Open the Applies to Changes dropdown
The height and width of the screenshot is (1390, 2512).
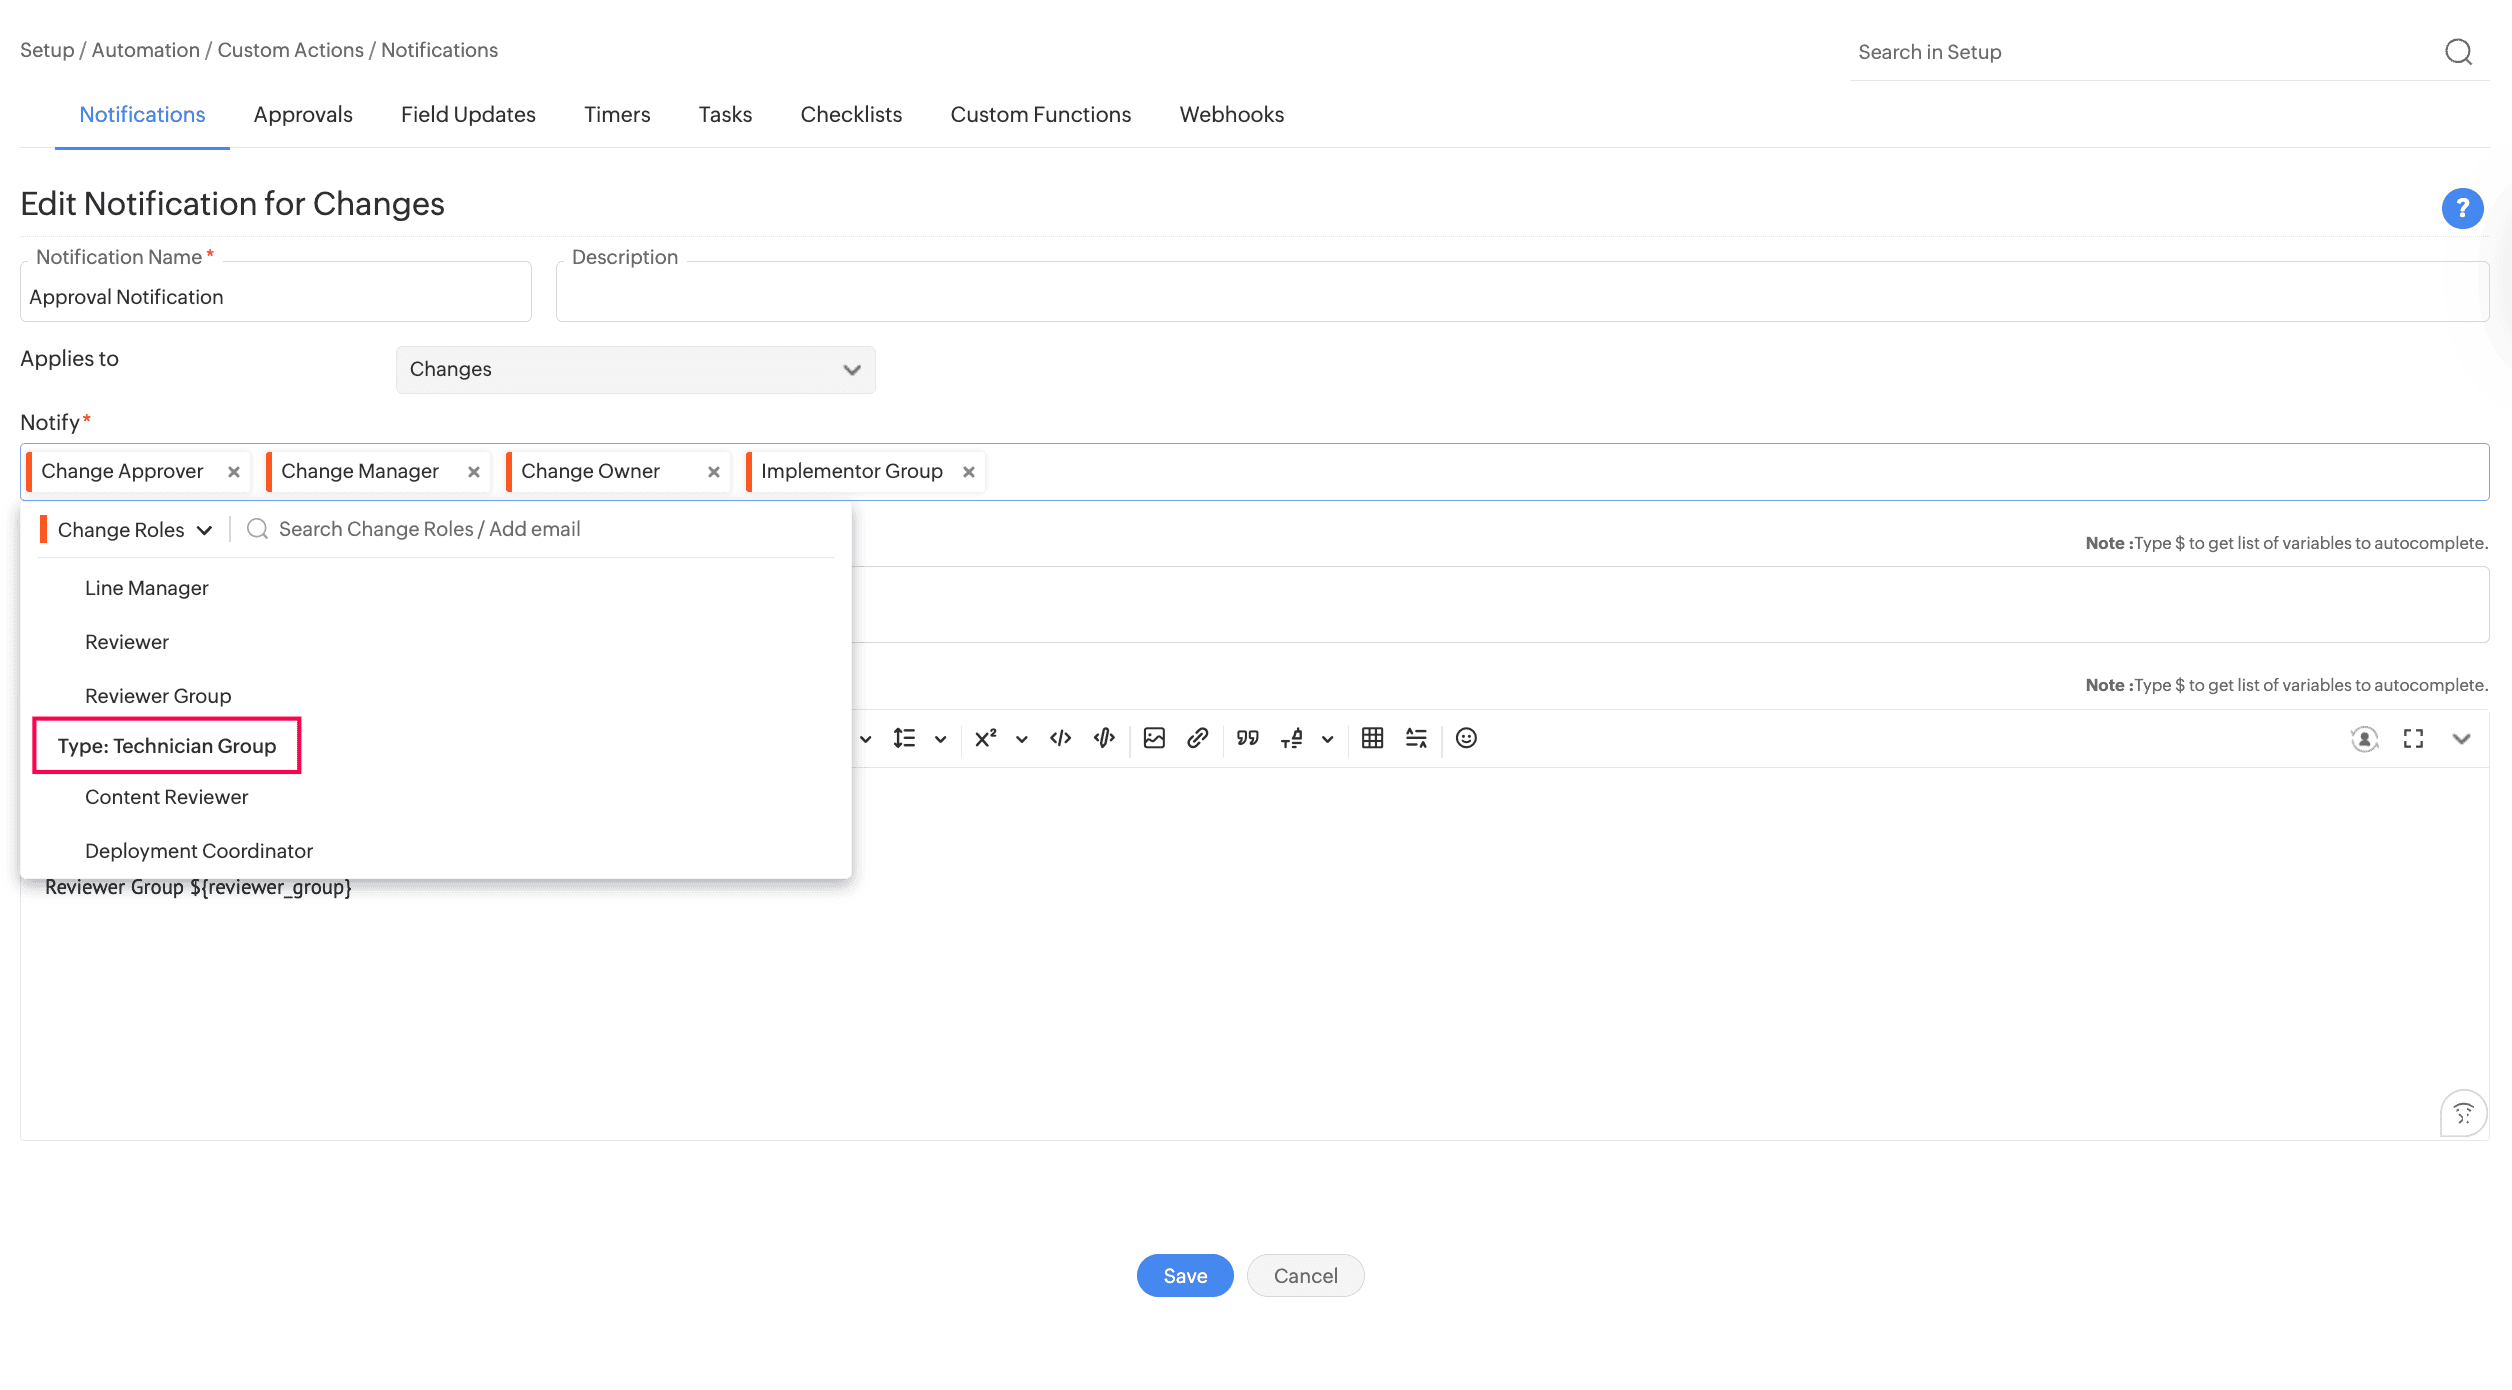pyautogui.click(x=636, y=369)
